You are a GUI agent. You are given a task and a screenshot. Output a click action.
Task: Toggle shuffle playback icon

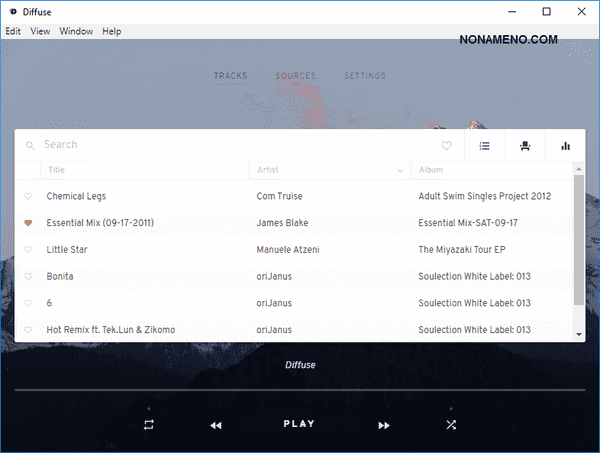[451, 425]
